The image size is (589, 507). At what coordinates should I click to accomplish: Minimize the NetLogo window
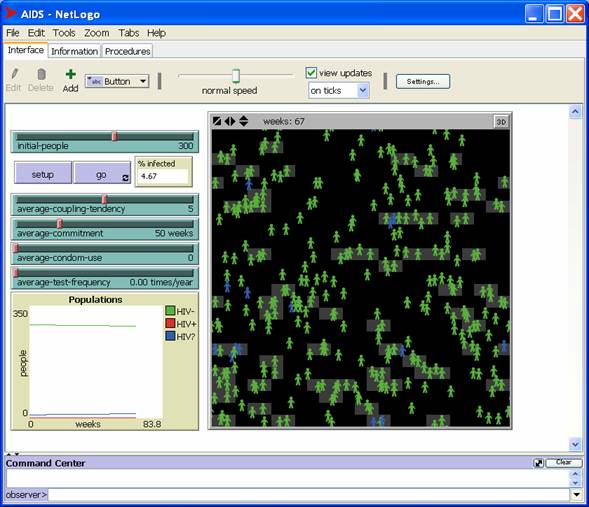click(534, 14)
